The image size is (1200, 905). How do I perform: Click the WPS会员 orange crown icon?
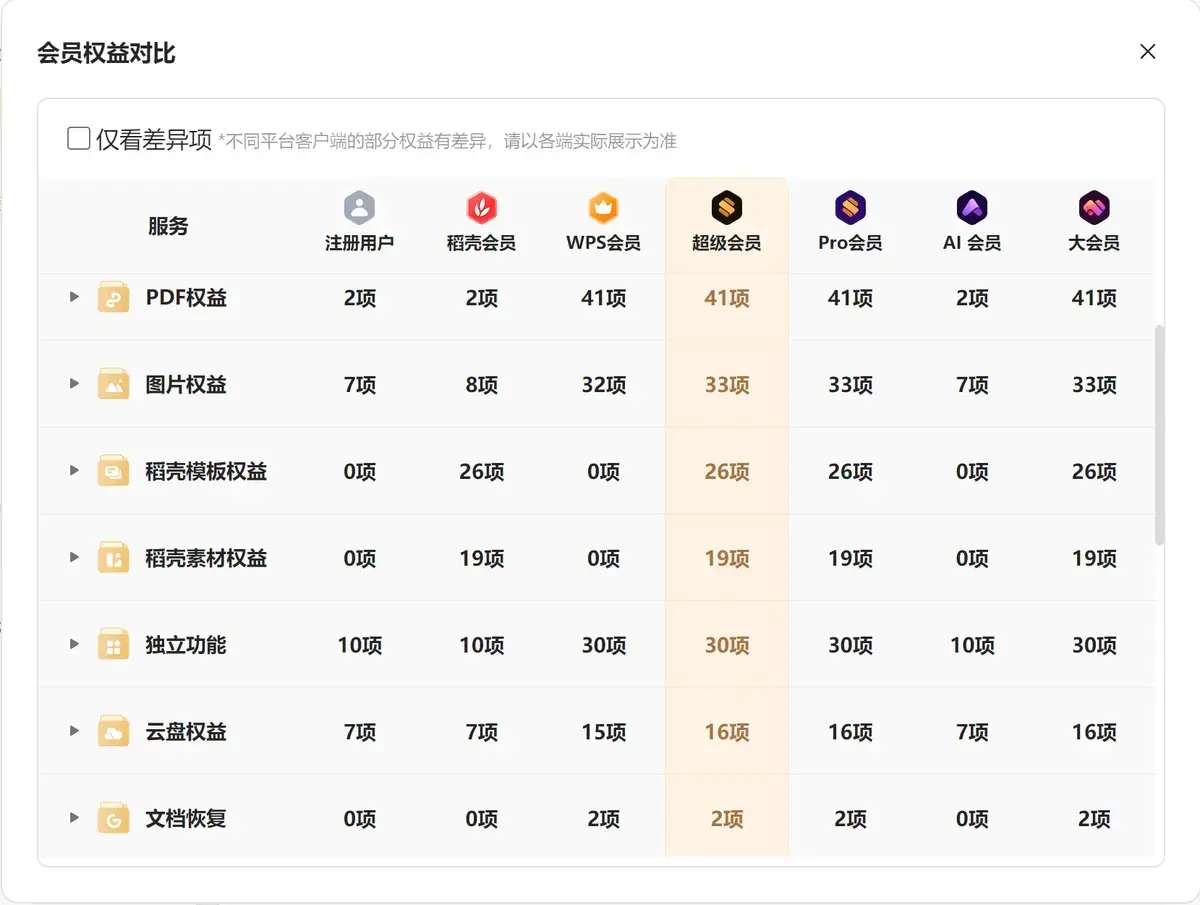pos(603,208)
